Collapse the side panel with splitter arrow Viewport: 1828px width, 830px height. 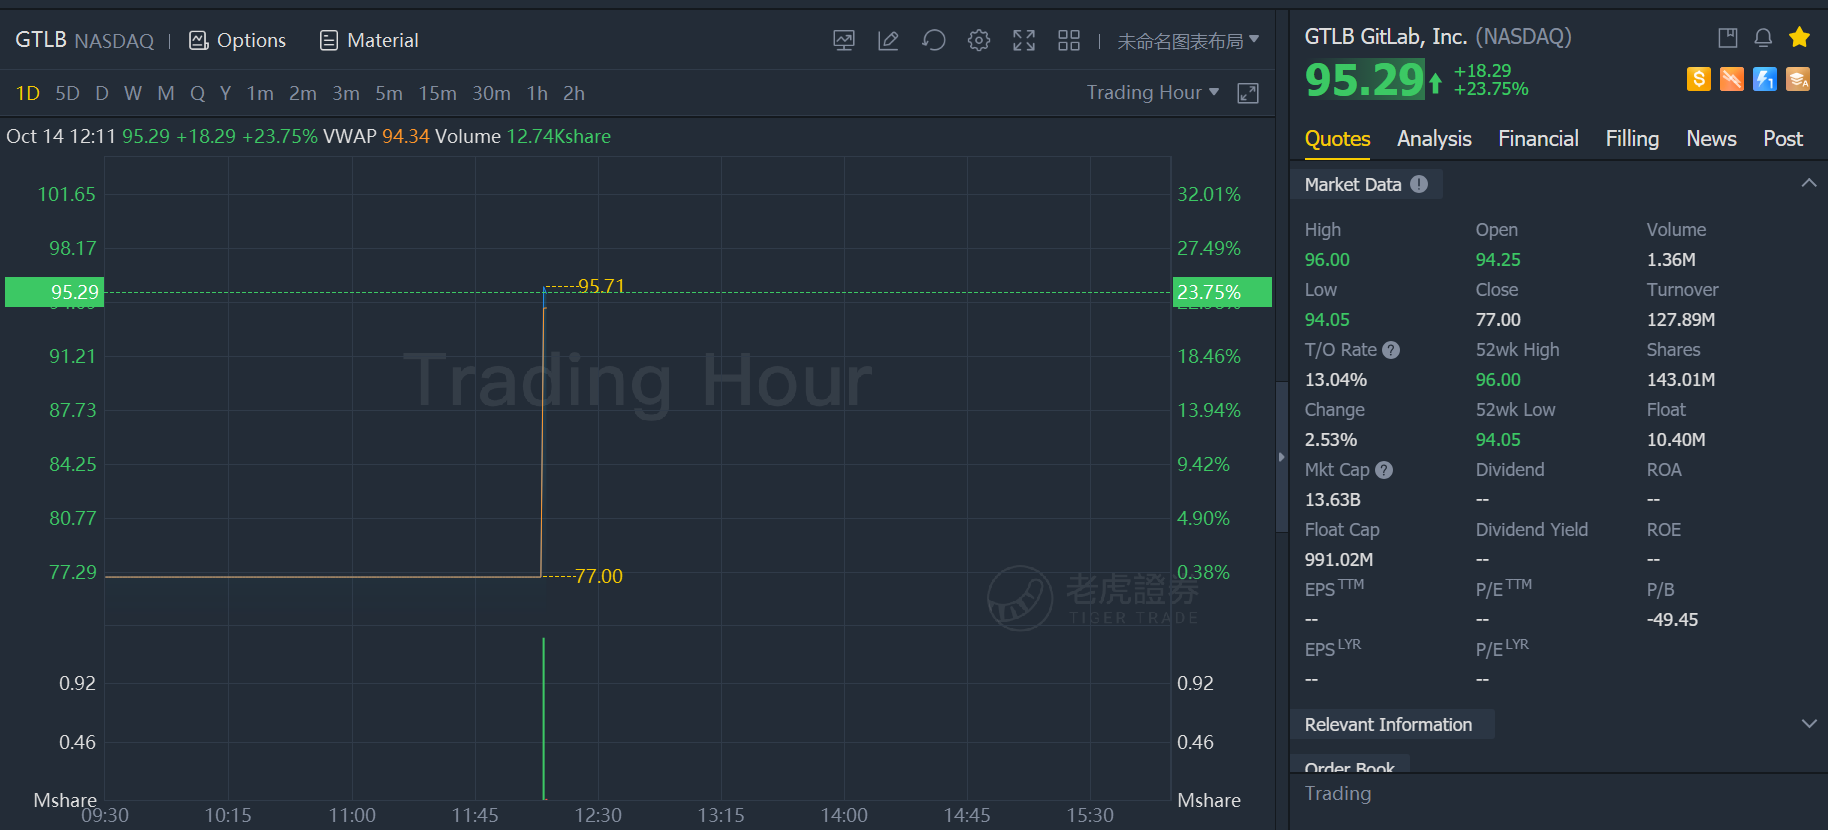point(1281,457)
